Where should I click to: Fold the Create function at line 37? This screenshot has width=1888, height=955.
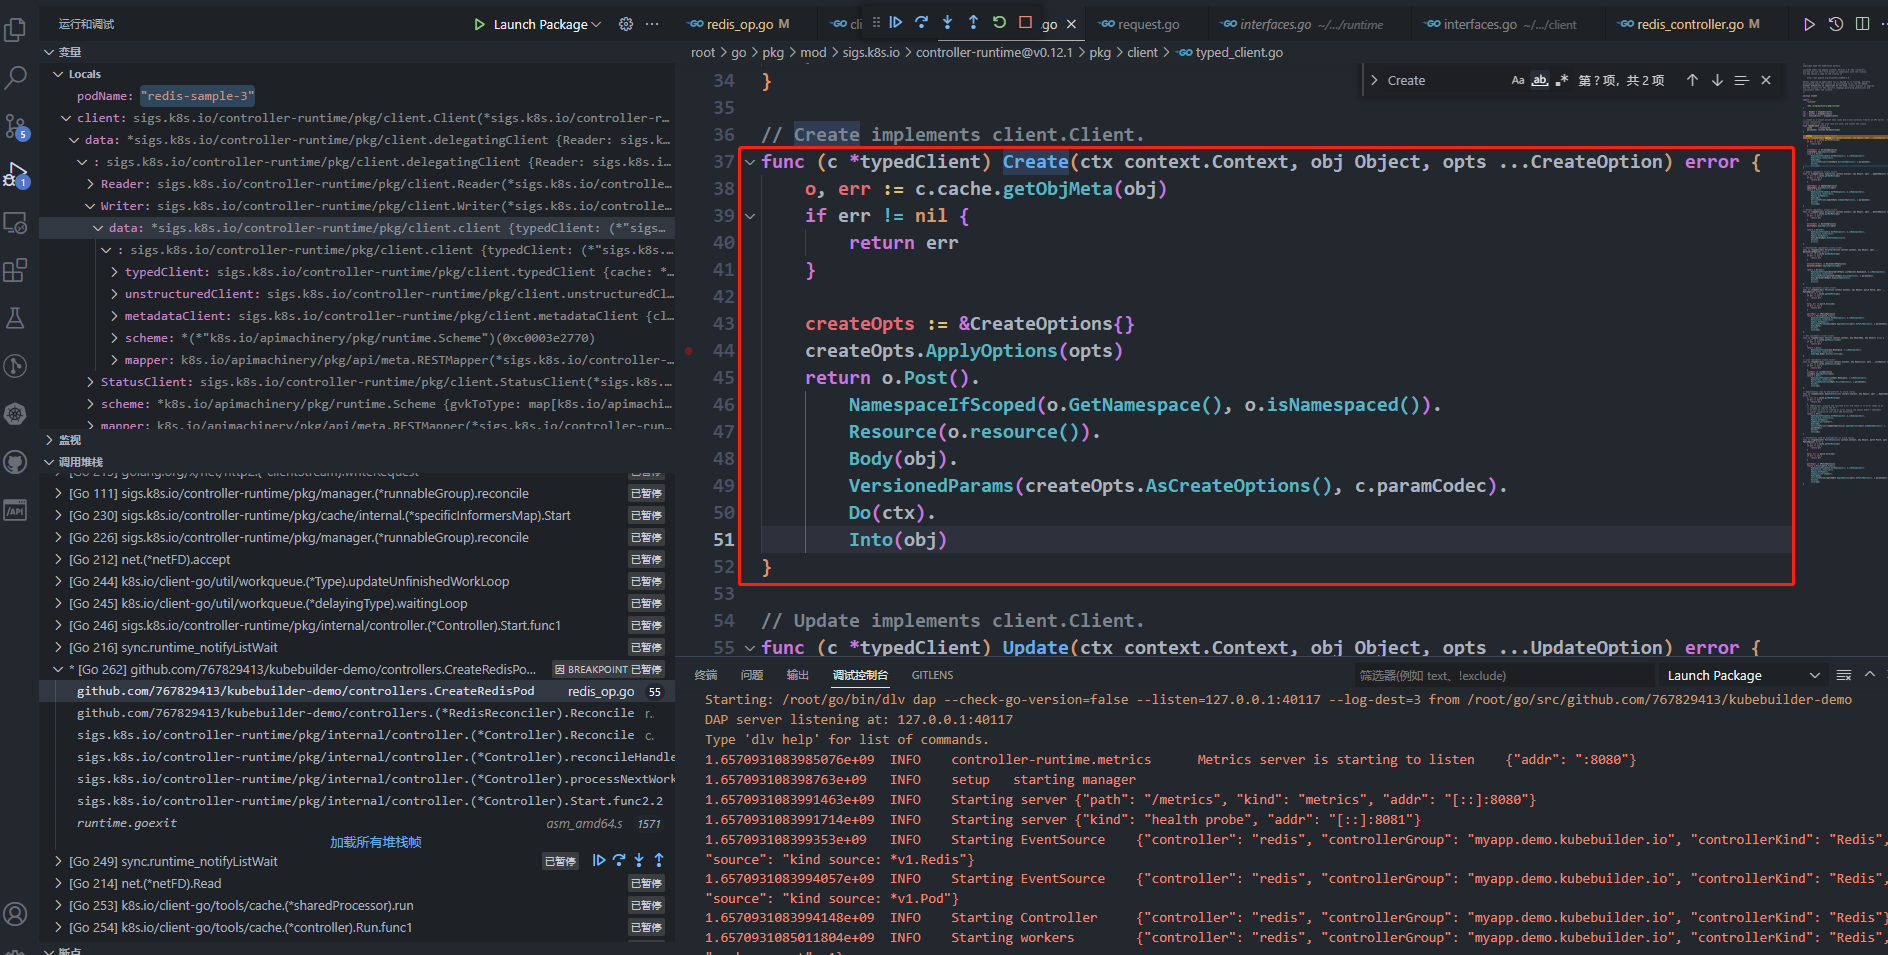pos(750,162)
